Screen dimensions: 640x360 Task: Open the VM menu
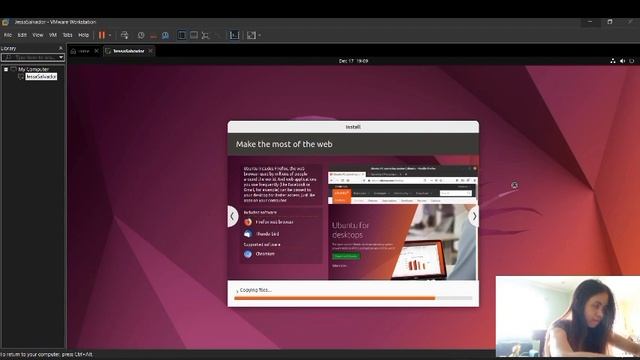pyautogui.click(x=53, y=35)
